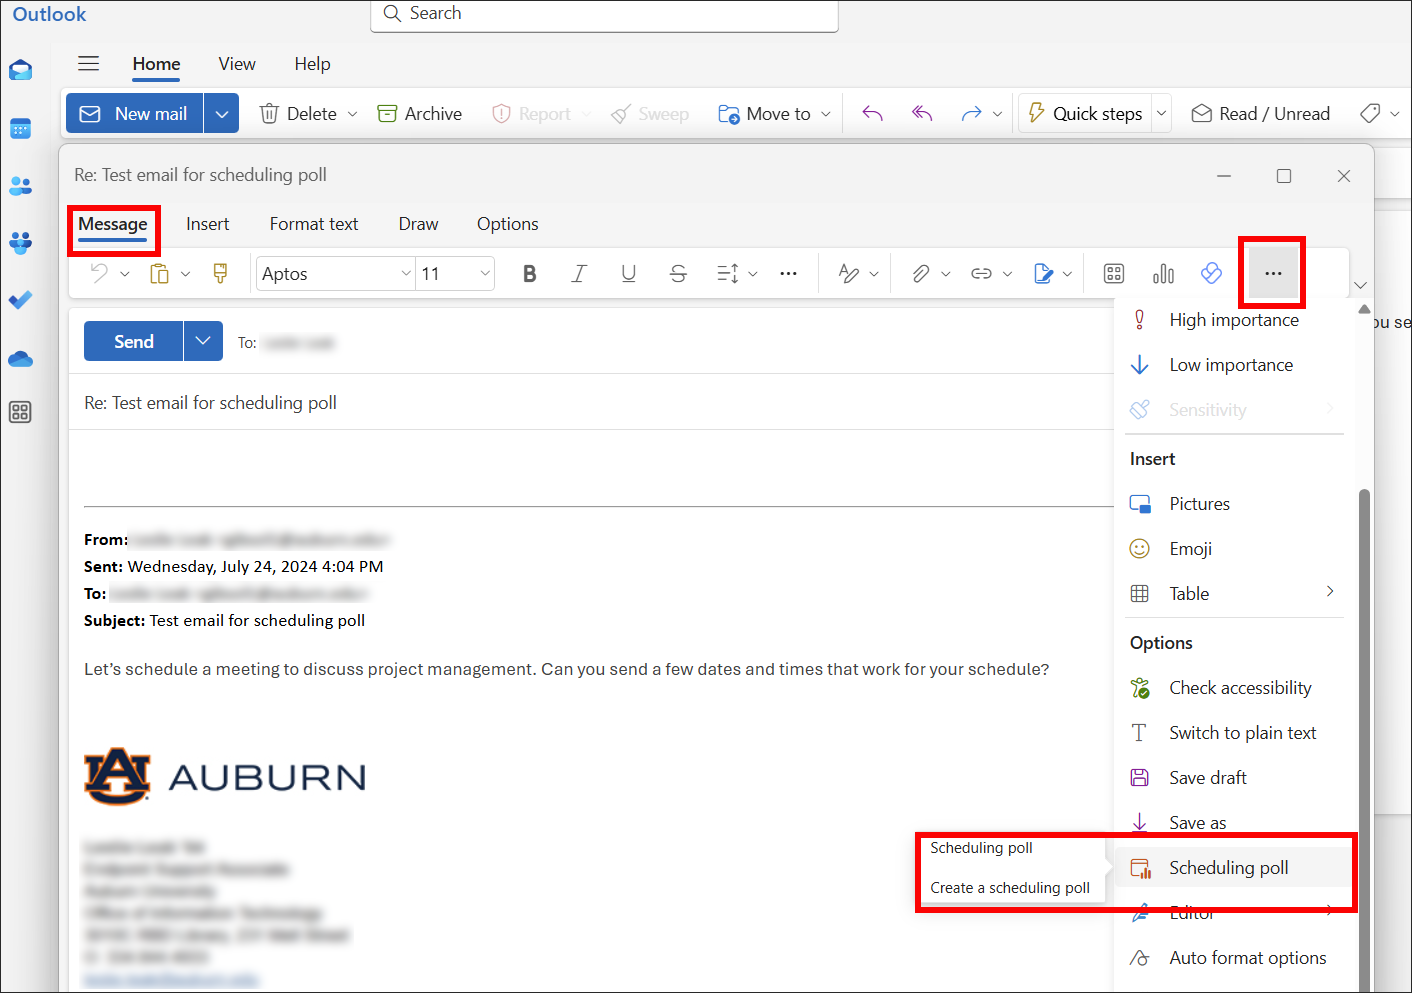The height and width of the screenshot is (993, 1412).
Task: Choose Auto format options
Action: (1235, 958)
